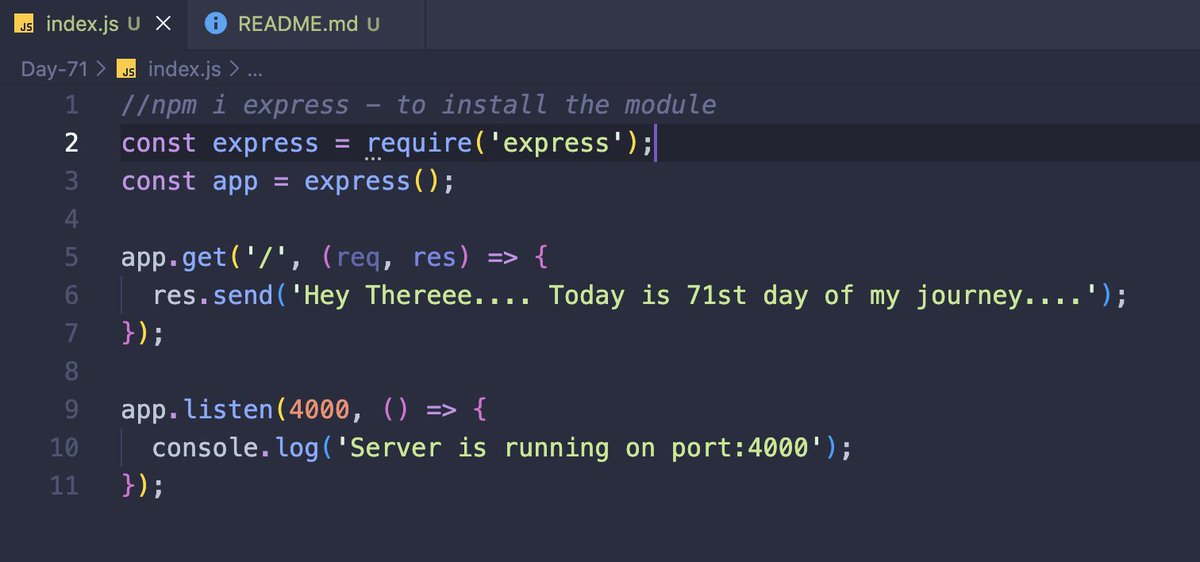Switch to the index.js editor tab

[93, 24]
